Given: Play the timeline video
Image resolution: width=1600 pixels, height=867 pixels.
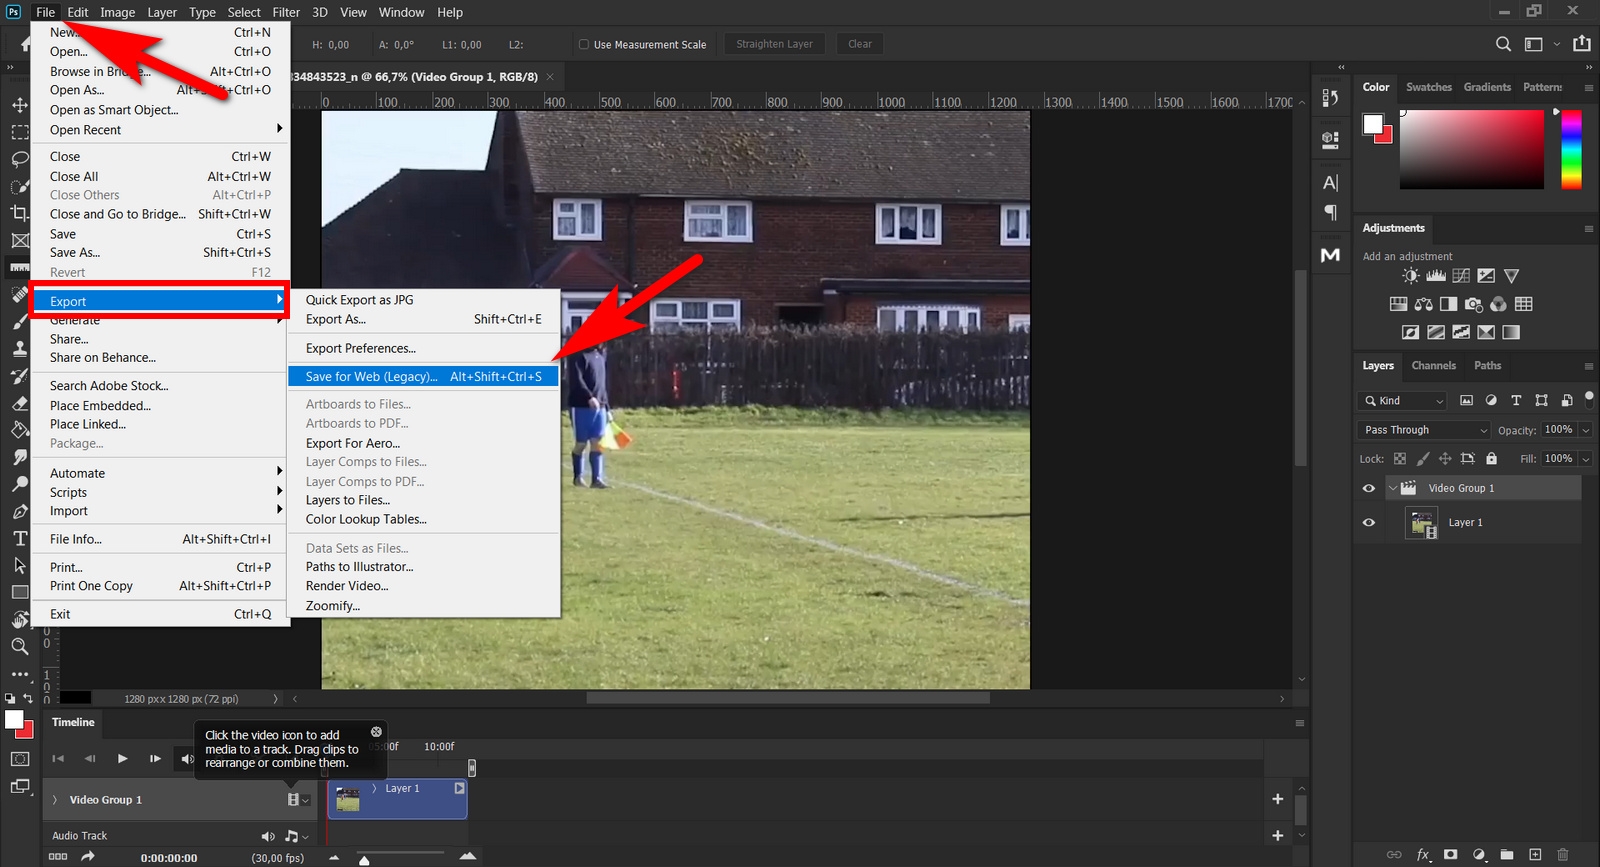Looking at the screenshot, I should pos(122,759).
